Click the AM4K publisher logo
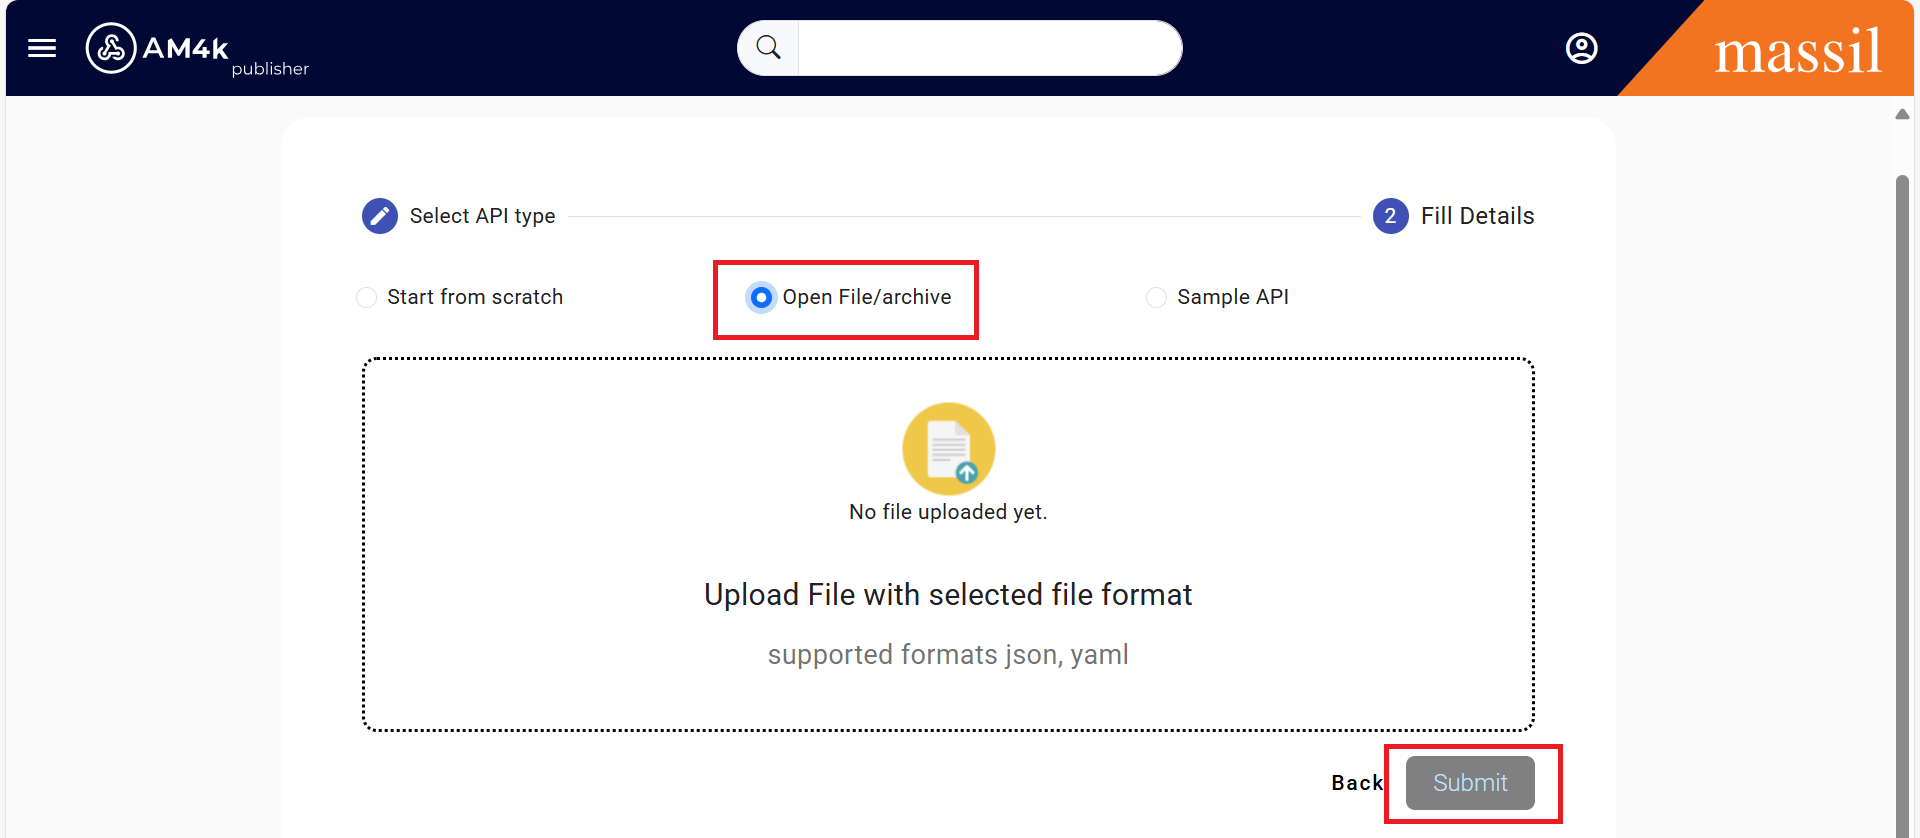This screenshot has width=1920, height=838. coord(195,50)
